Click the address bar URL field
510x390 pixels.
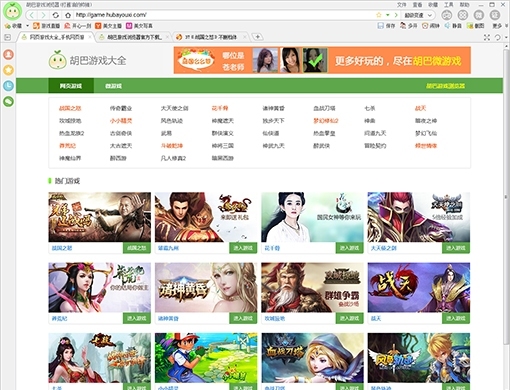tap(223, 15)
